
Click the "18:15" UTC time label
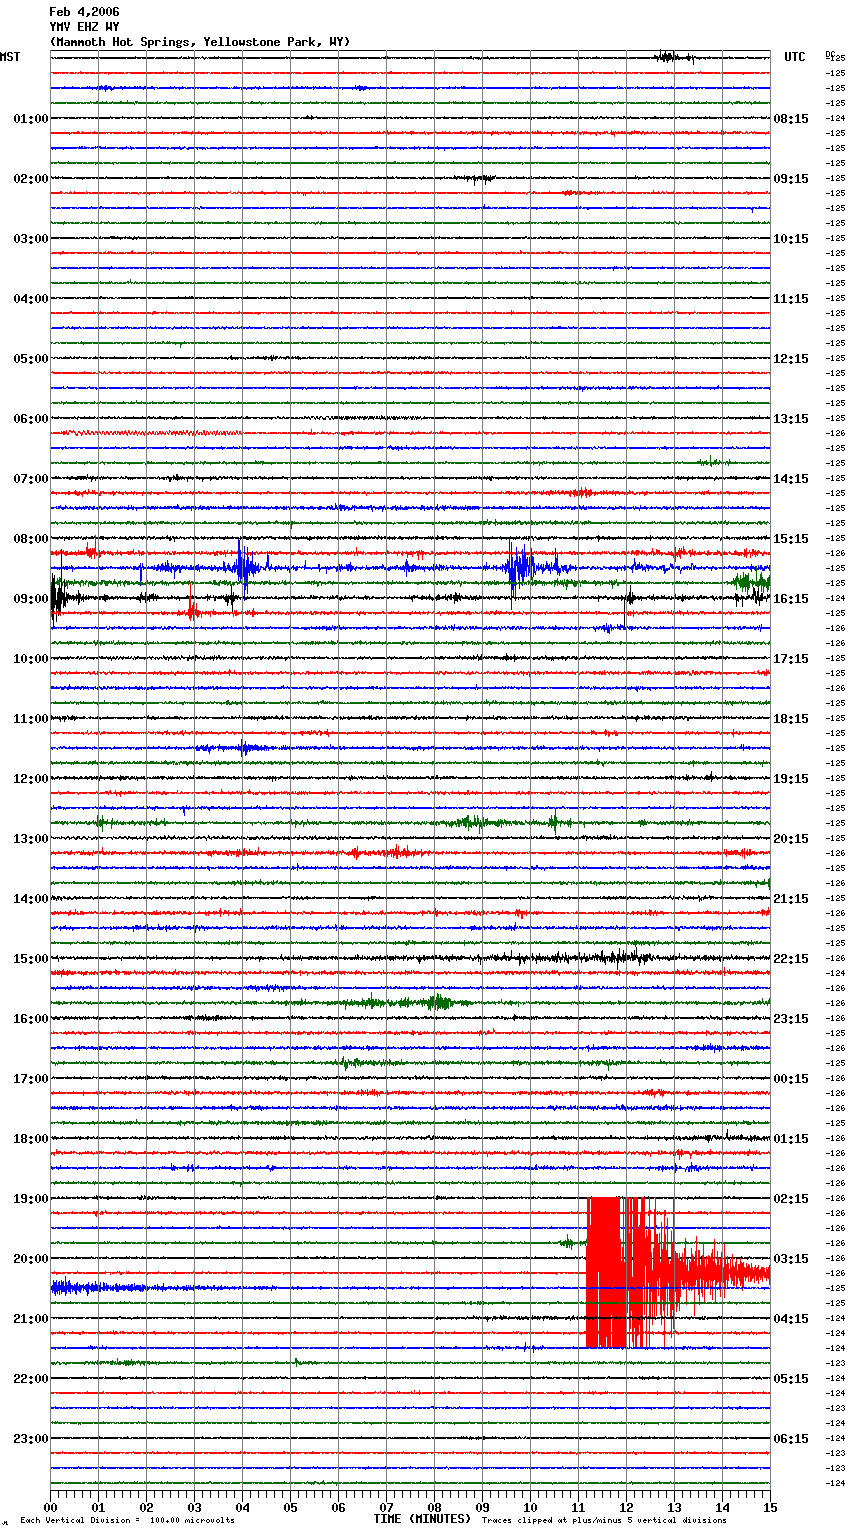point(791,719)
